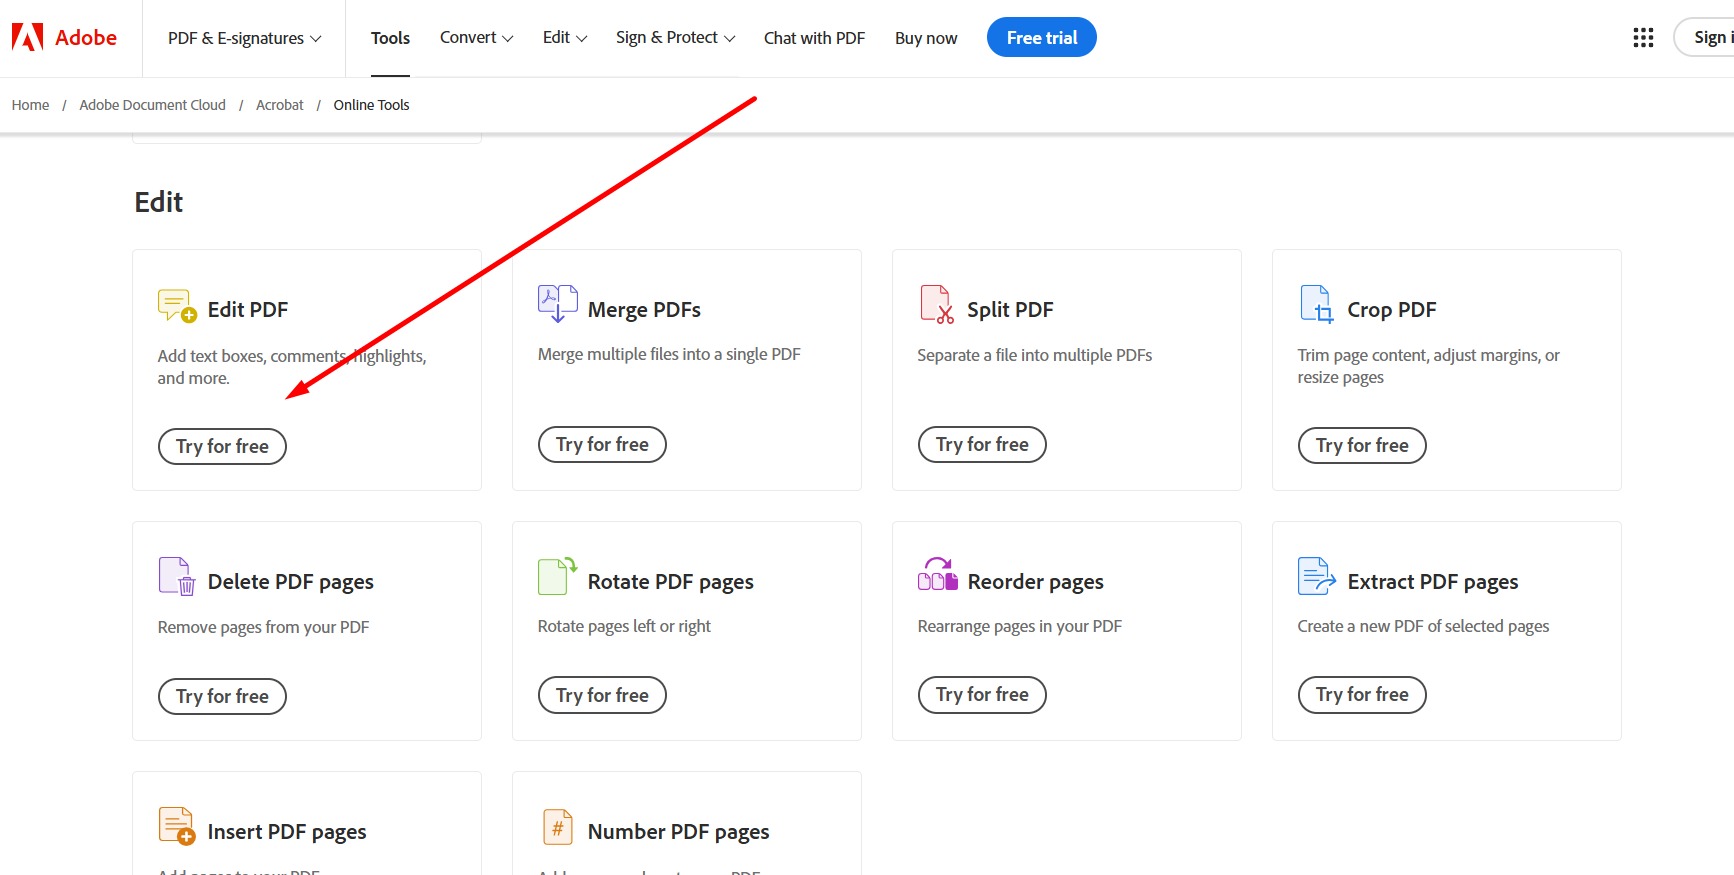Try Delete PDF pages for free
1734x875 pixels.
pyautogui.click(x=222, y=696)
